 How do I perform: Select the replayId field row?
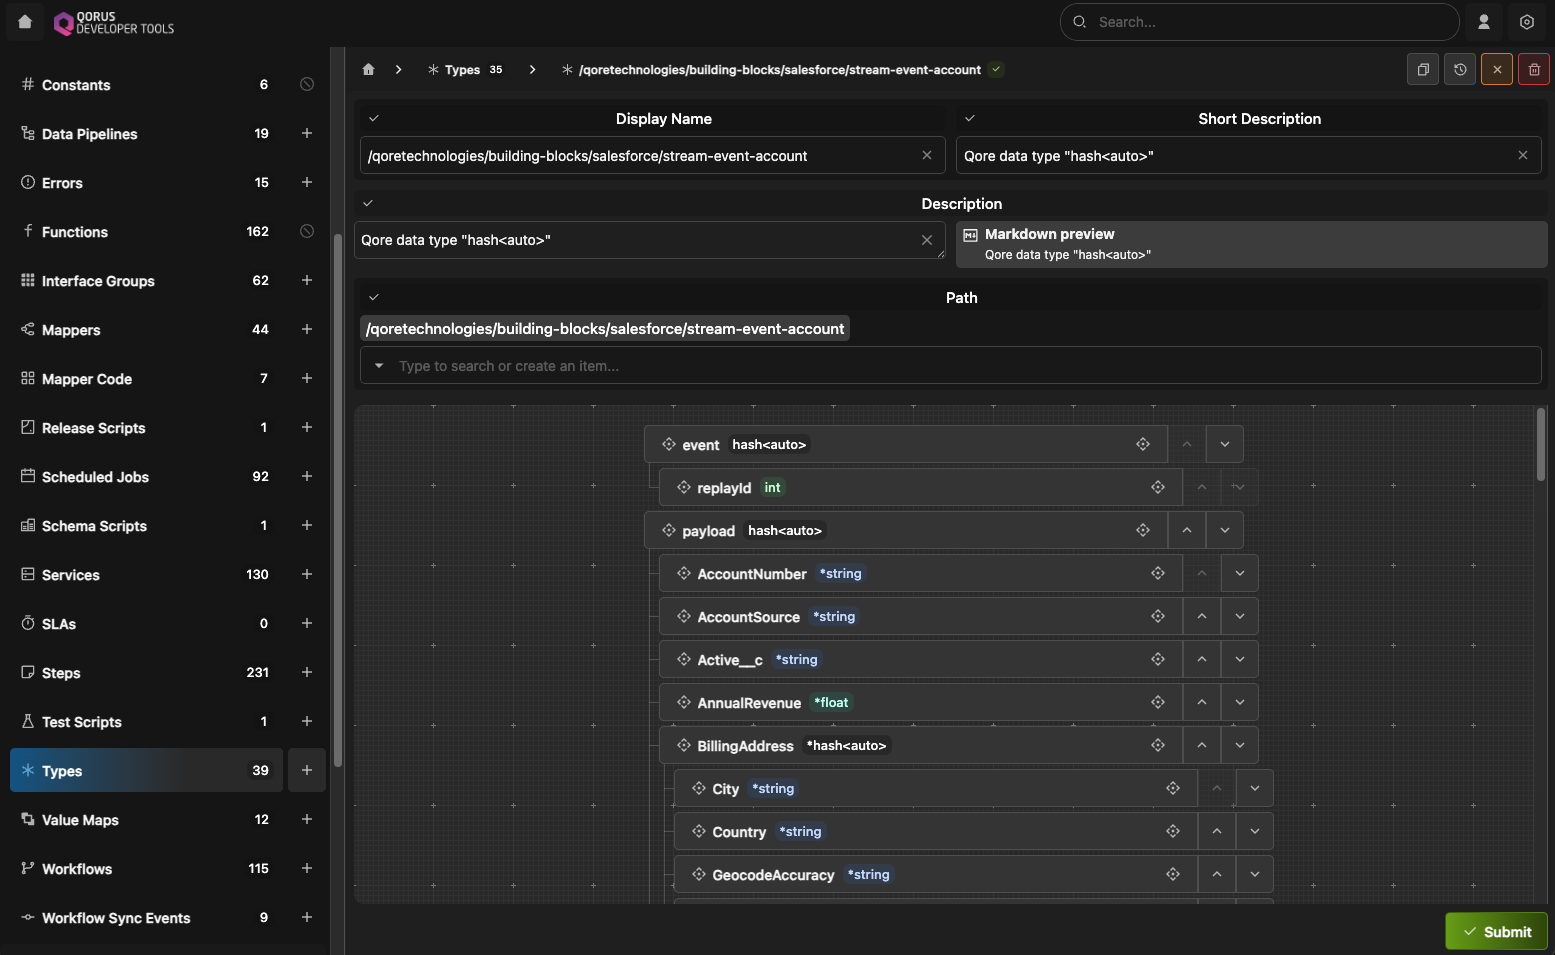(x=920, y=487)
